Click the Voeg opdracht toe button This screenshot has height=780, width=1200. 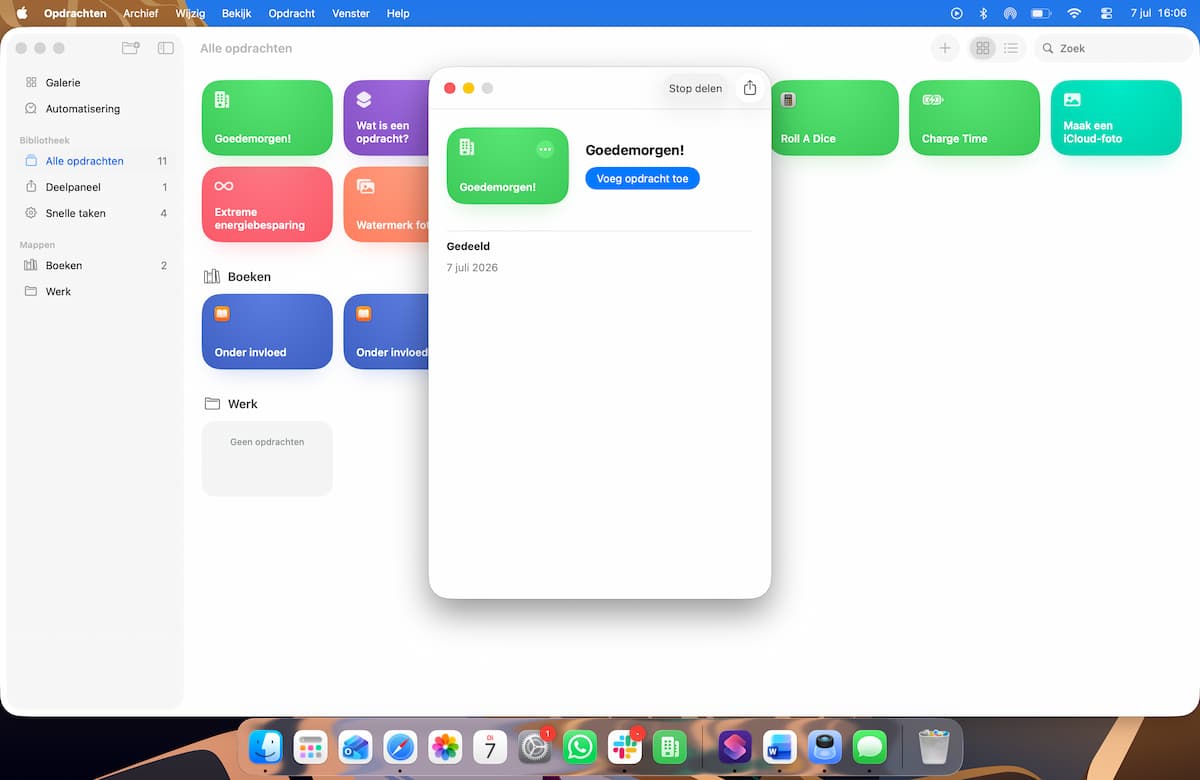[642, 178]
